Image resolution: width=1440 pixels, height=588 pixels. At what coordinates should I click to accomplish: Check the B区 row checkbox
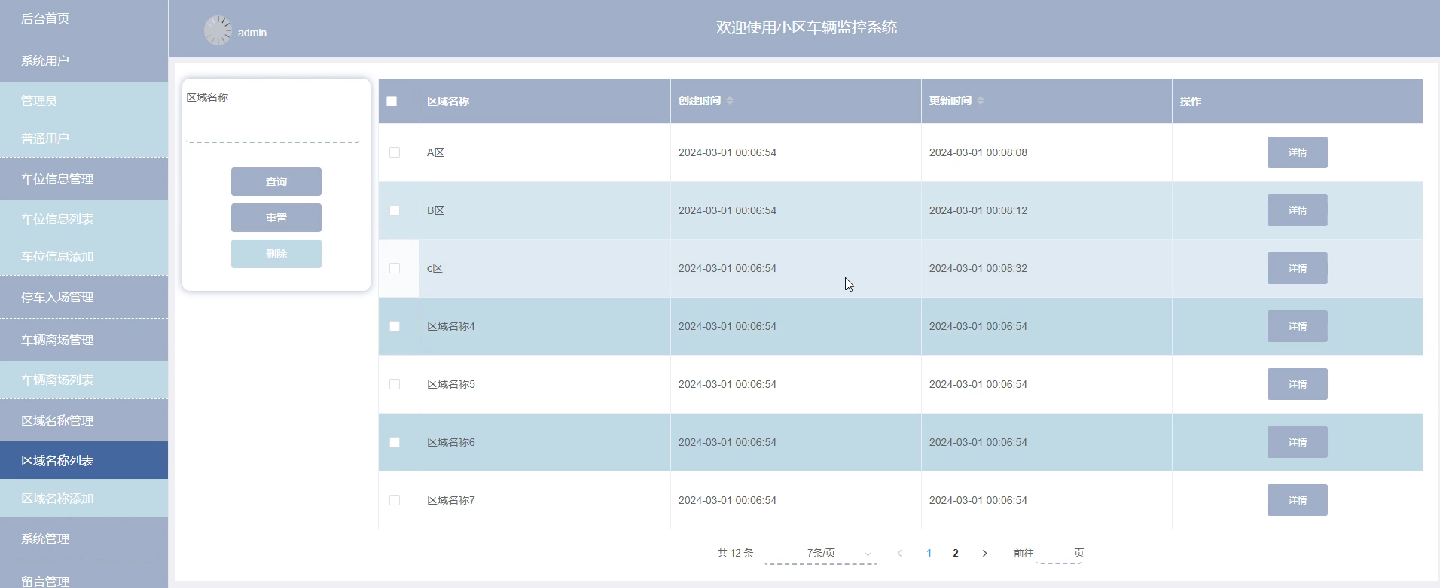point(394,210)
